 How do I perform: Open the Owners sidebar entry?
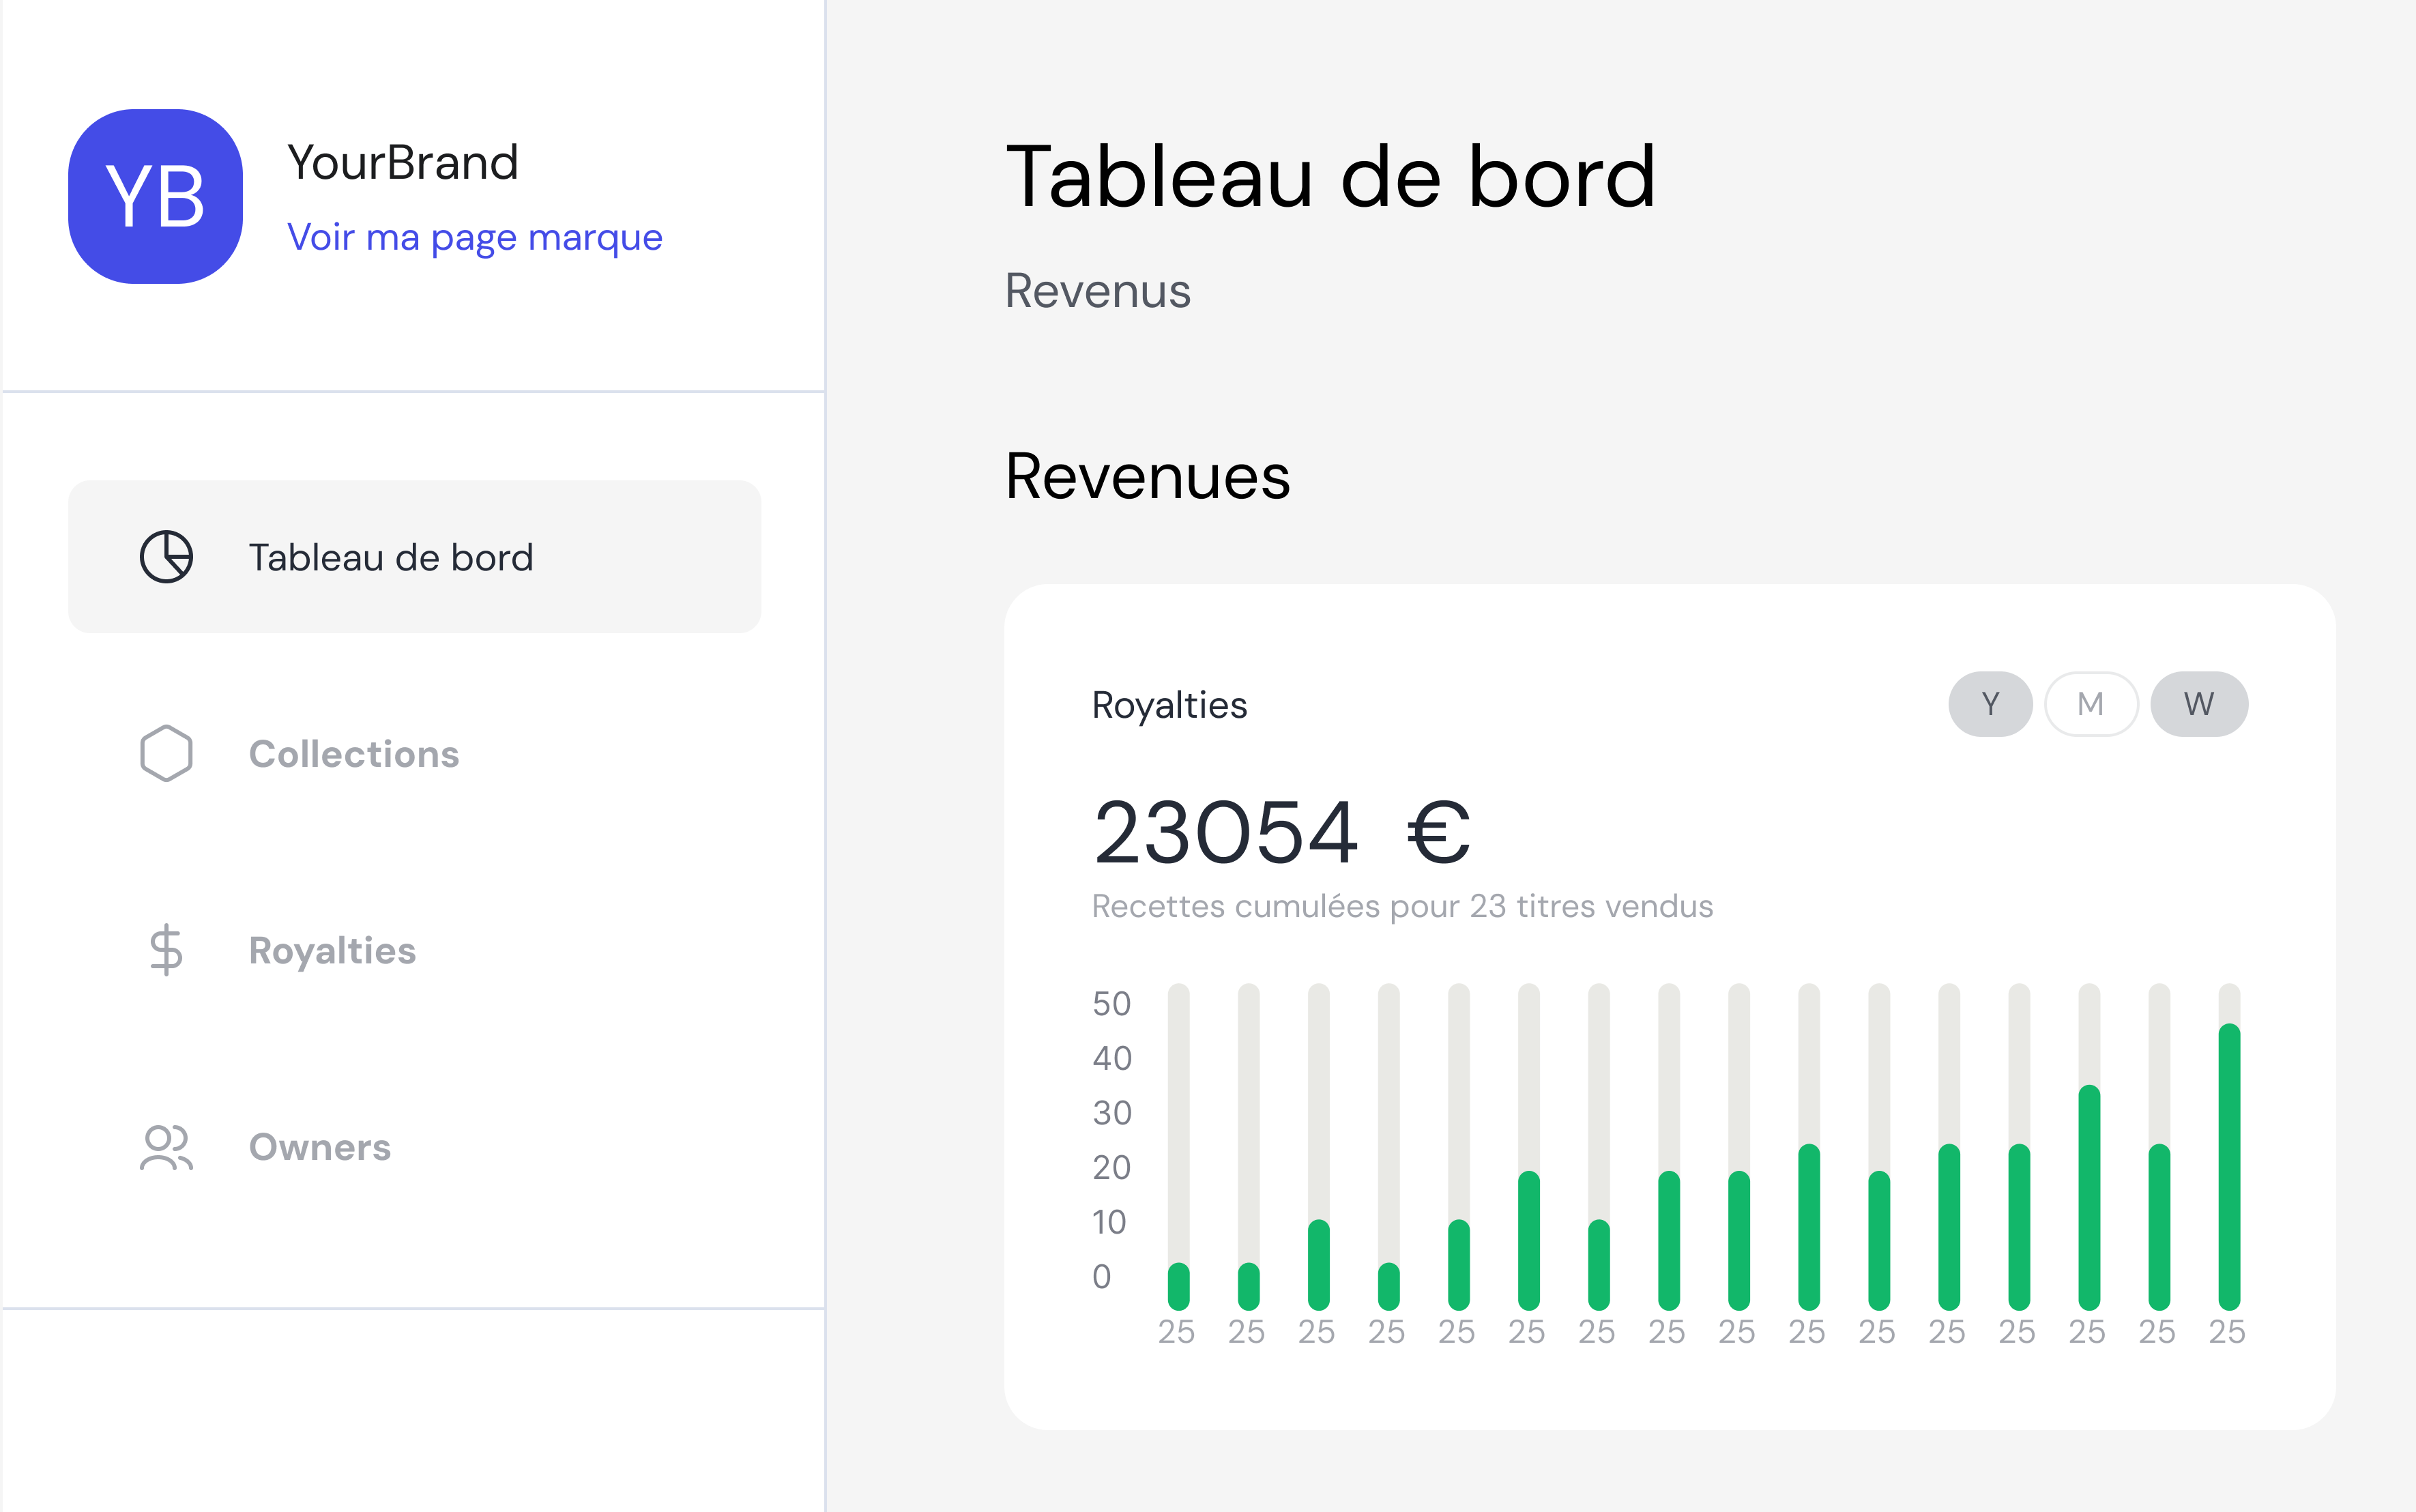point(320,1147)
